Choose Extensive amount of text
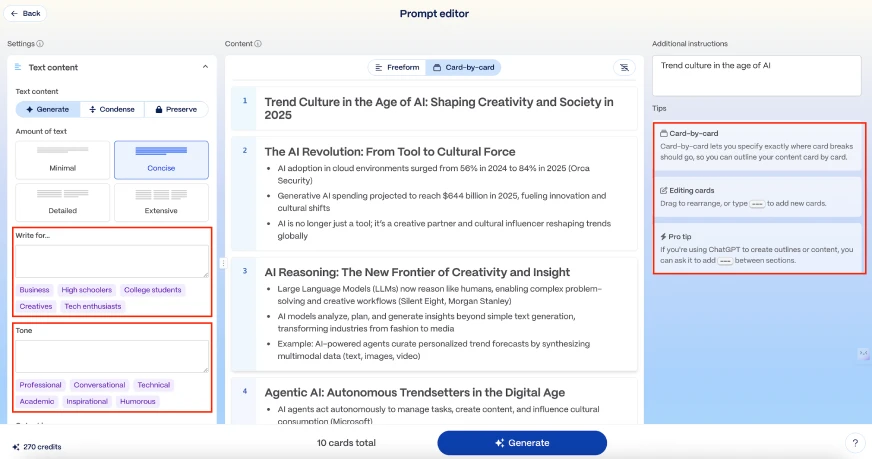The image size is (872, 459). [161, 203]
